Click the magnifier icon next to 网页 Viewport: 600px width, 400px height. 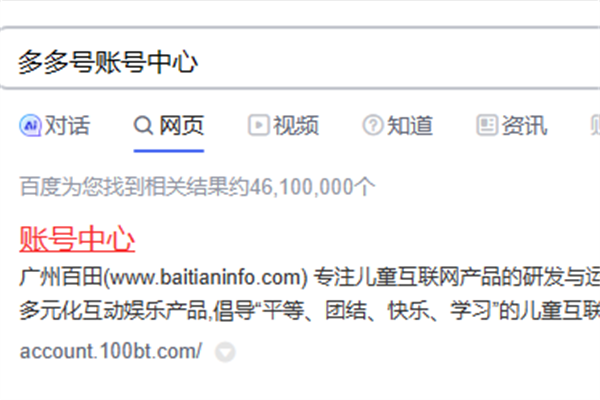click(x=143, y=125)
